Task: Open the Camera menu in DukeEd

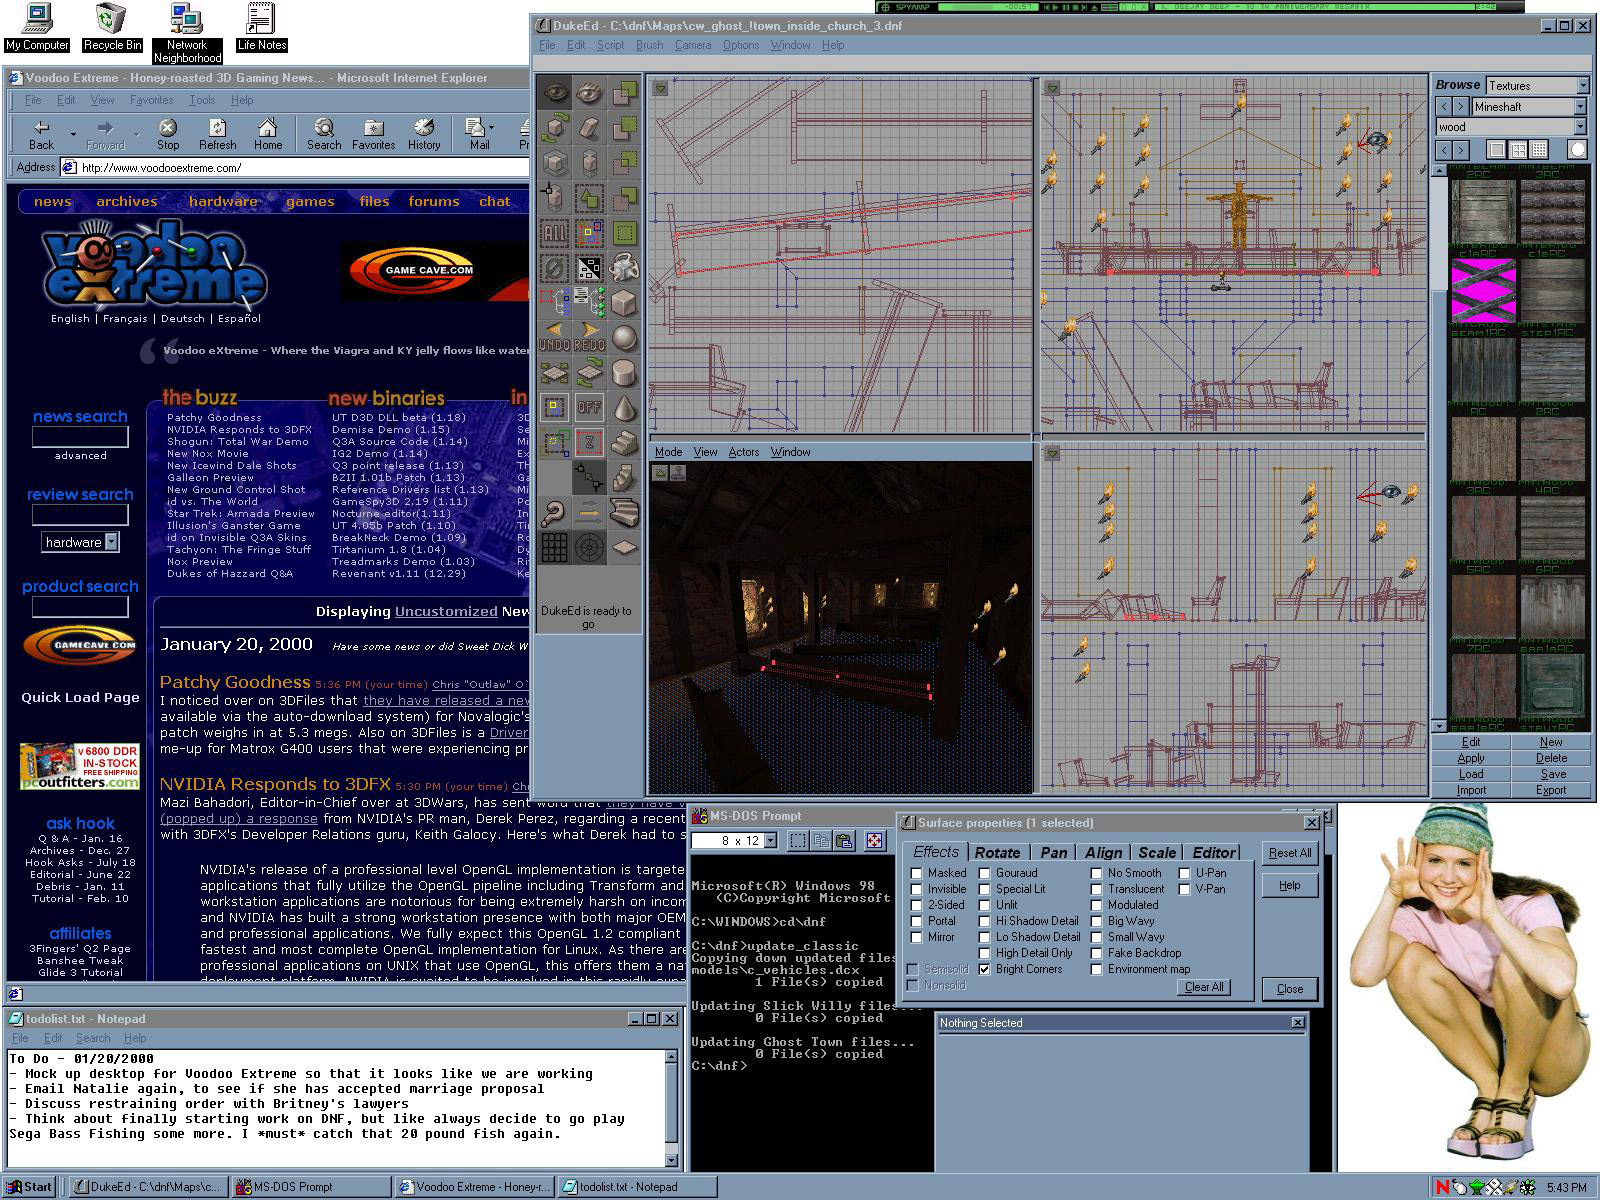Action: tap(693, 45)
